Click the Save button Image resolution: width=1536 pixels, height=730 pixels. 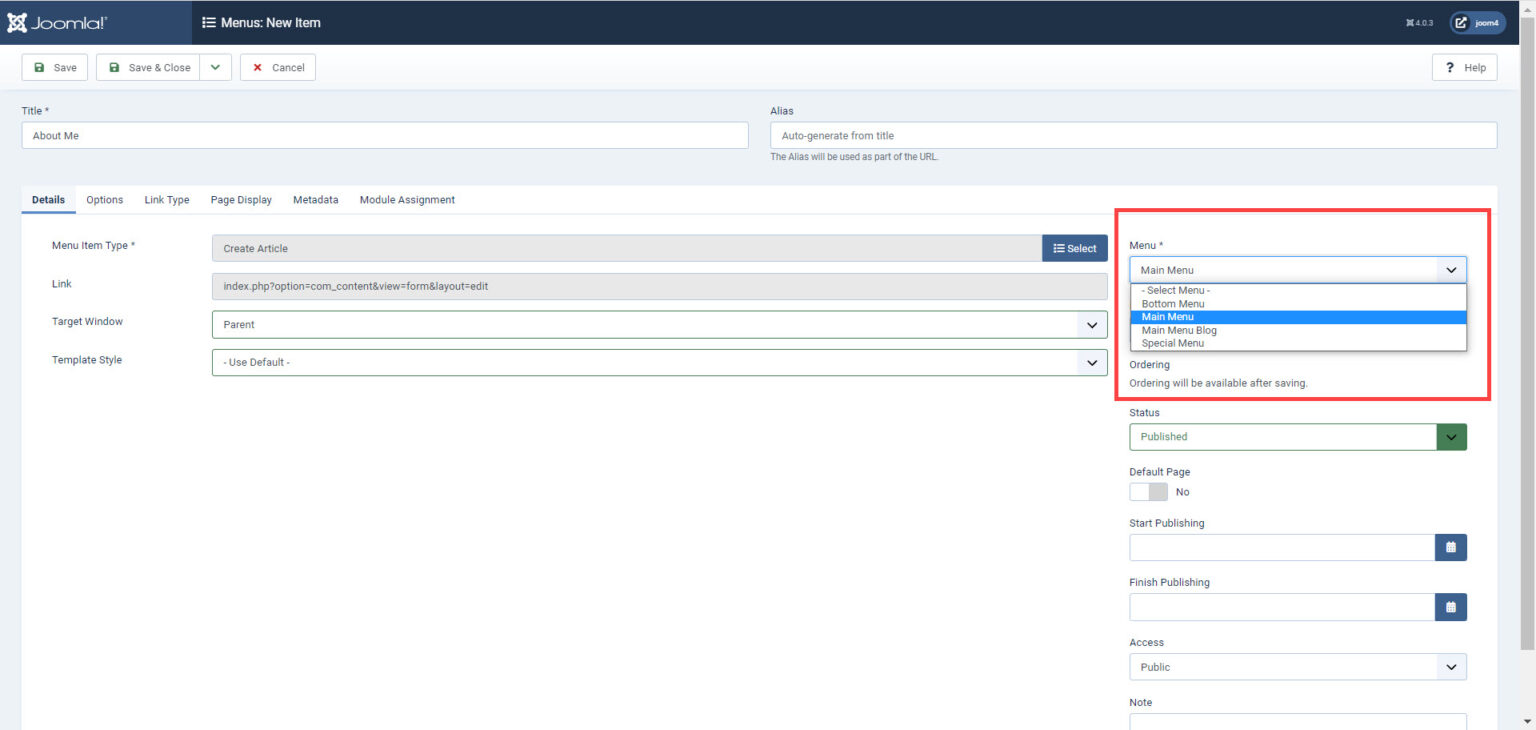click(55, 67)
